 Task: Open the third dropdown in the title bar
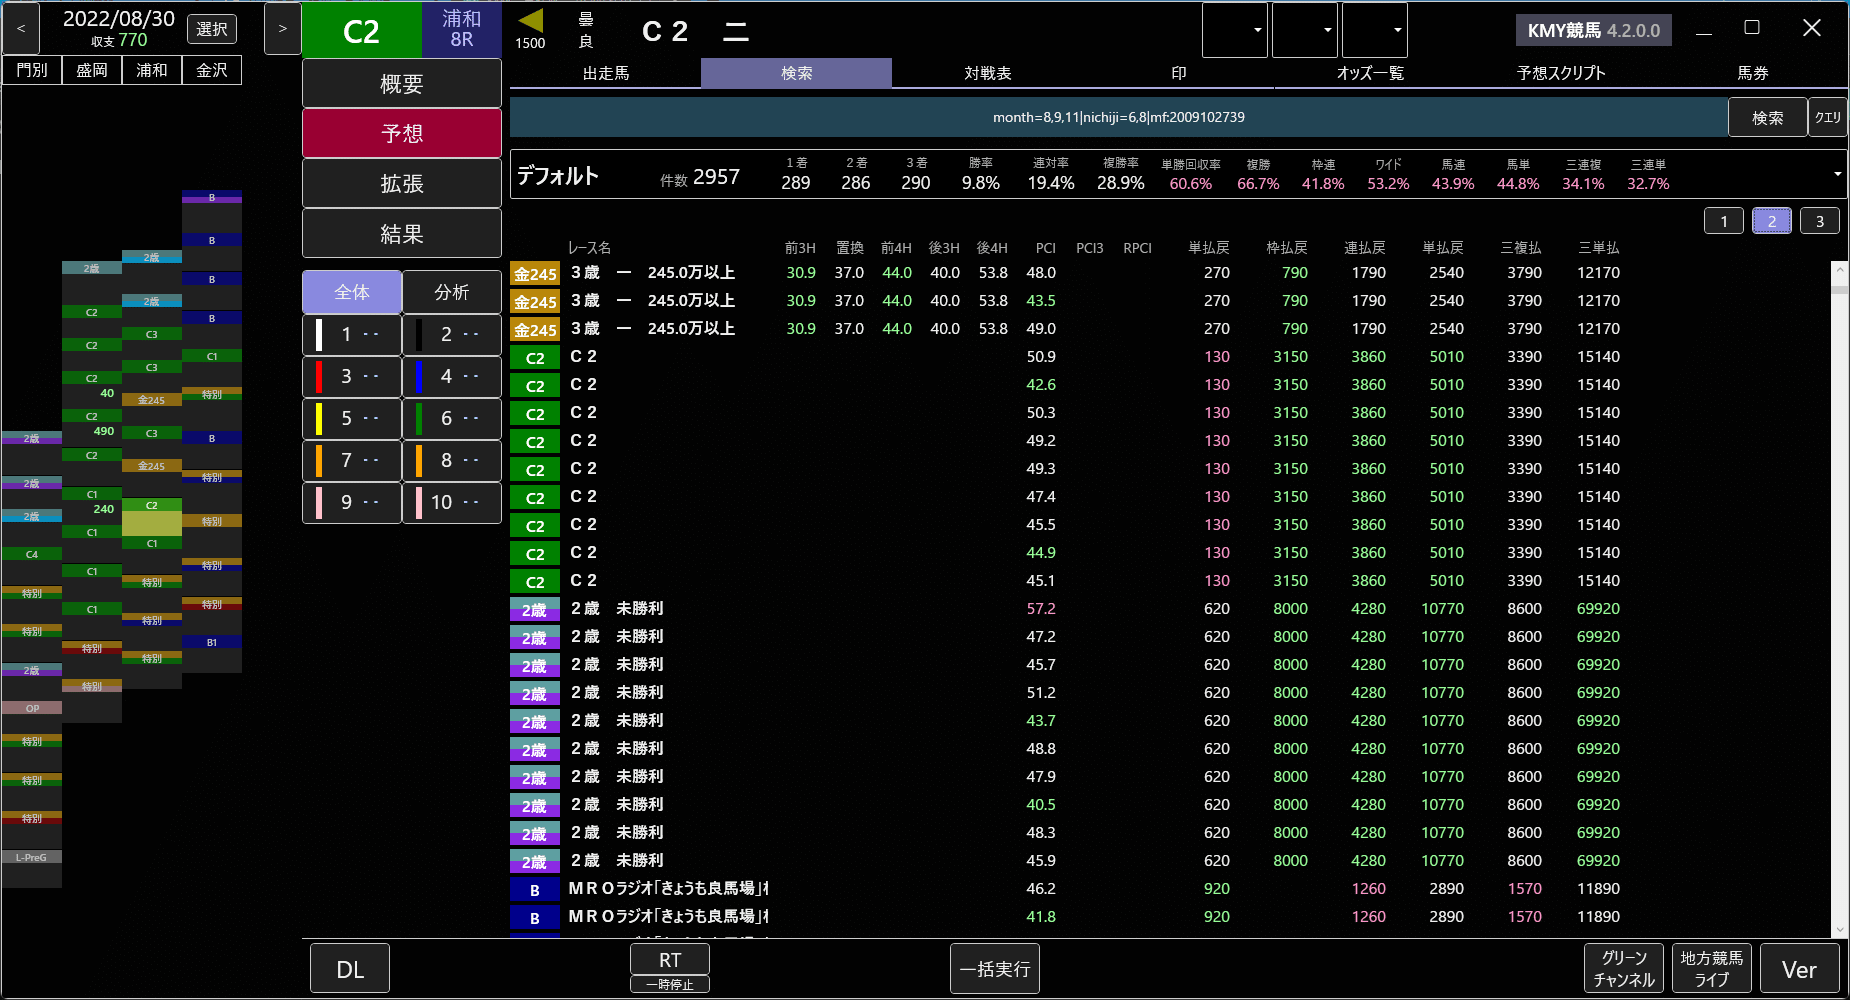pyautogui.click(x=1375, y=29)
